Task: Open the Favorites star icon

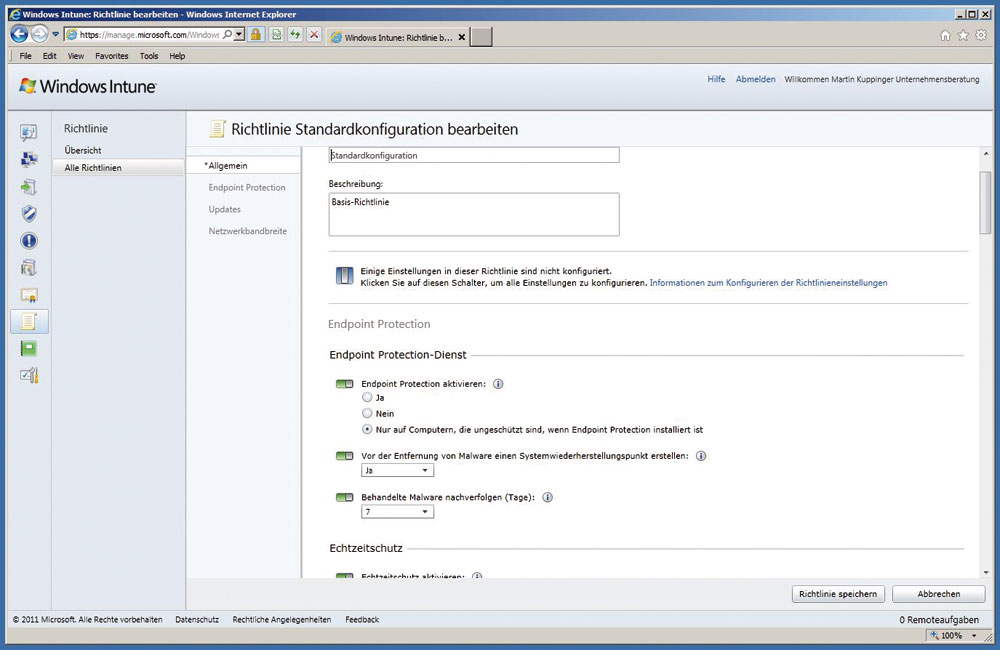Action: (963, 36)
